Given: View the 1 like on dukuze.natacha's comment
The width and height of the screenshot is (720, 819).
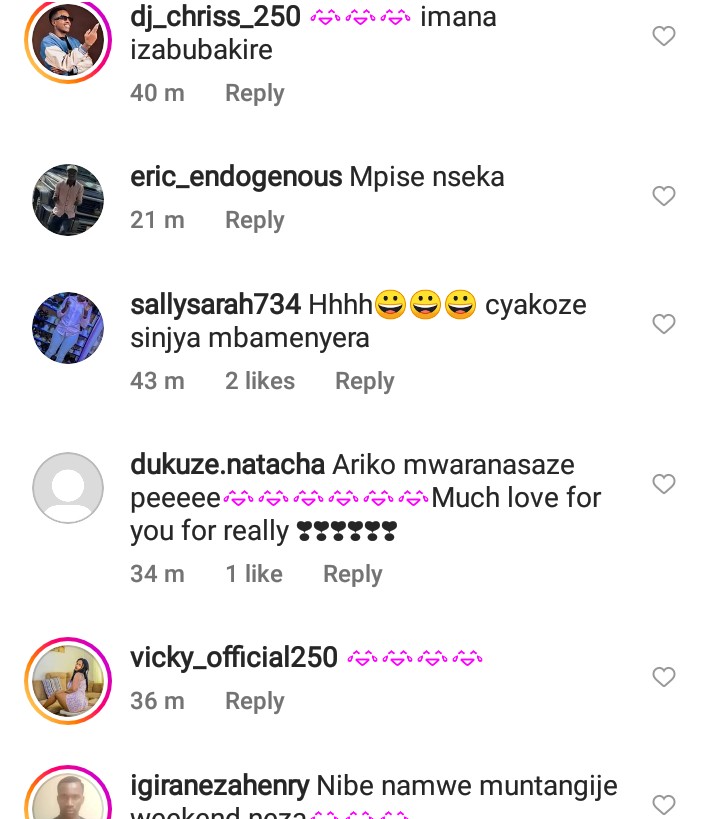Looking at the screenshot, I should point(254,574).
